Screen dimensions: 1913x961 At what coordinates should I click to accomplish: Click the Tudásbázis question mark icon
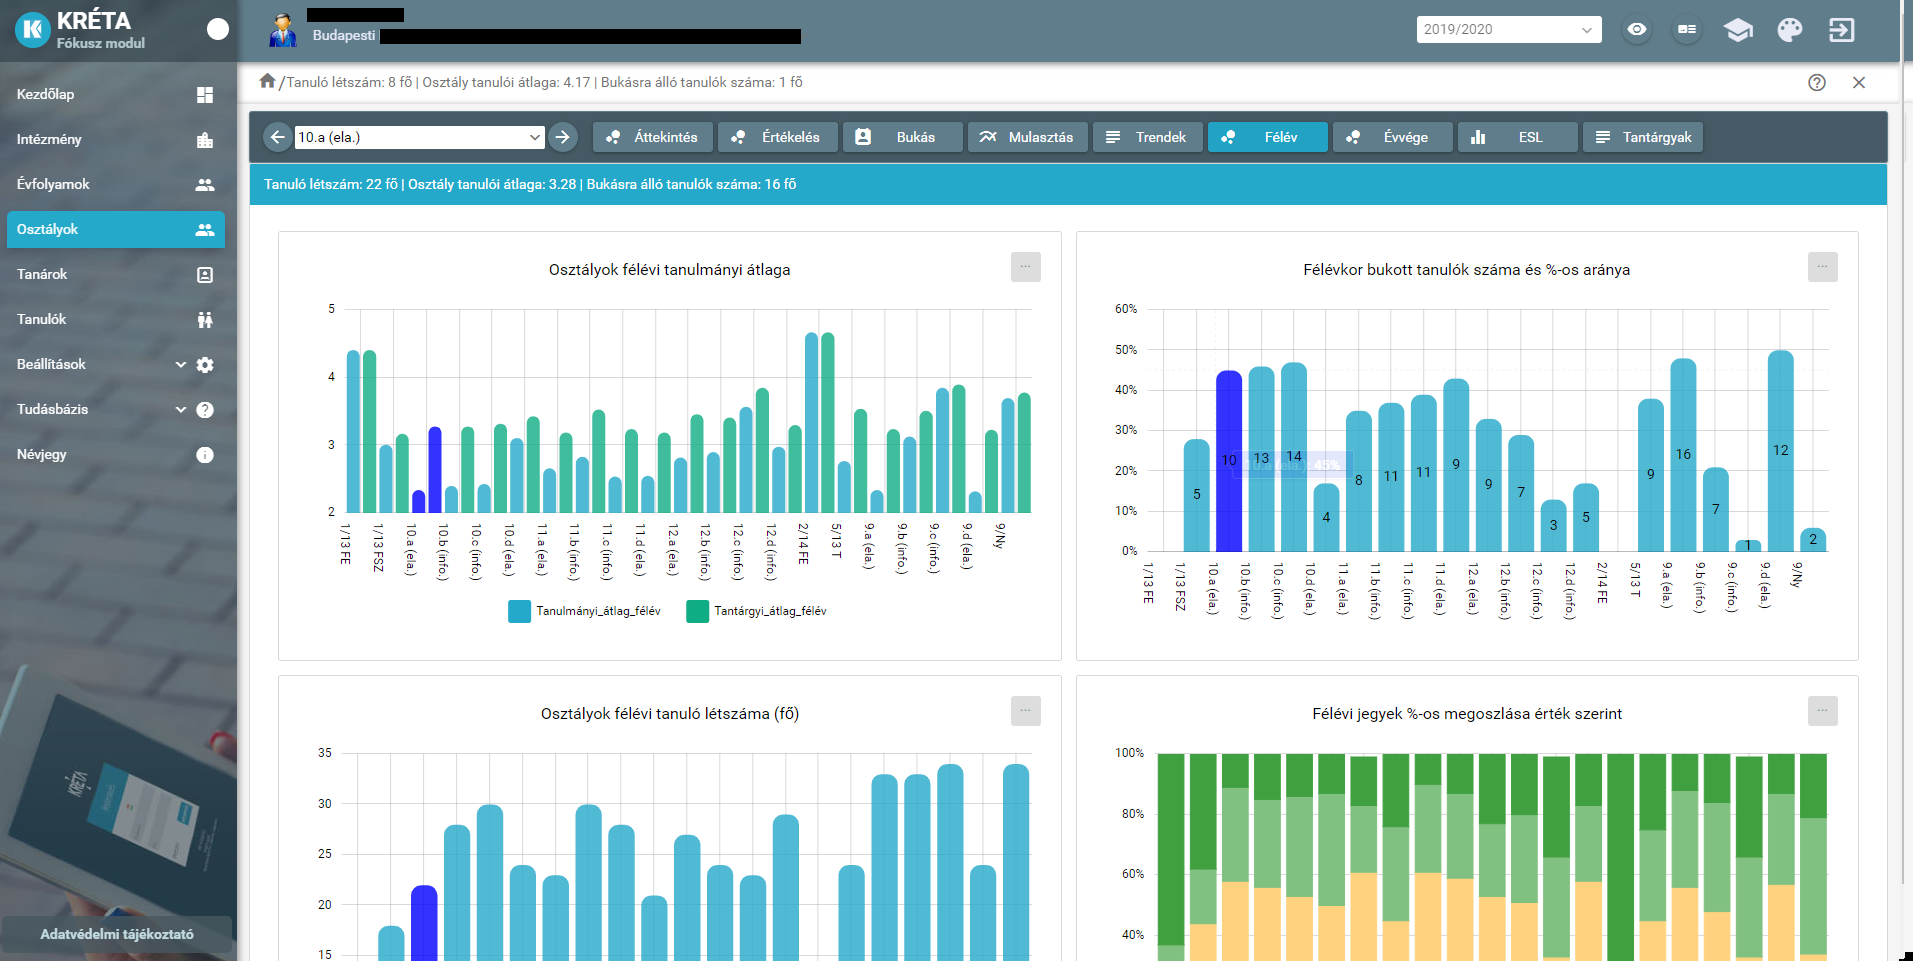205,410
